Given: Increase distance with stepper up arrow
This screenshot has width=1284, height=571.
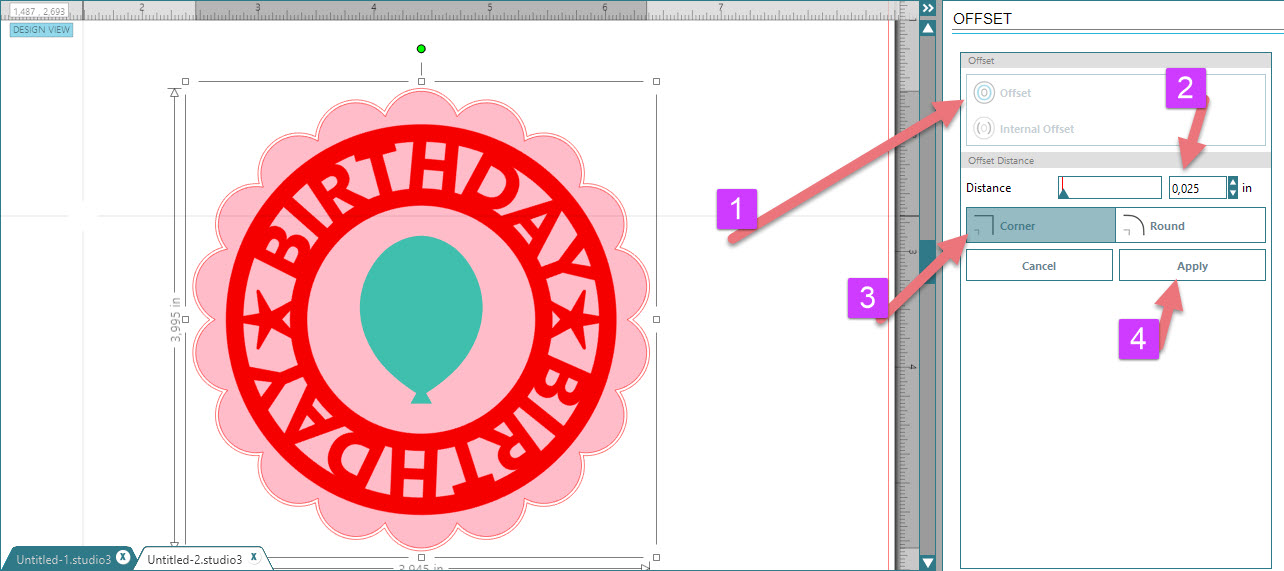Looking at the screenshot, I should pyautogui.click(x=1233, y=182).
